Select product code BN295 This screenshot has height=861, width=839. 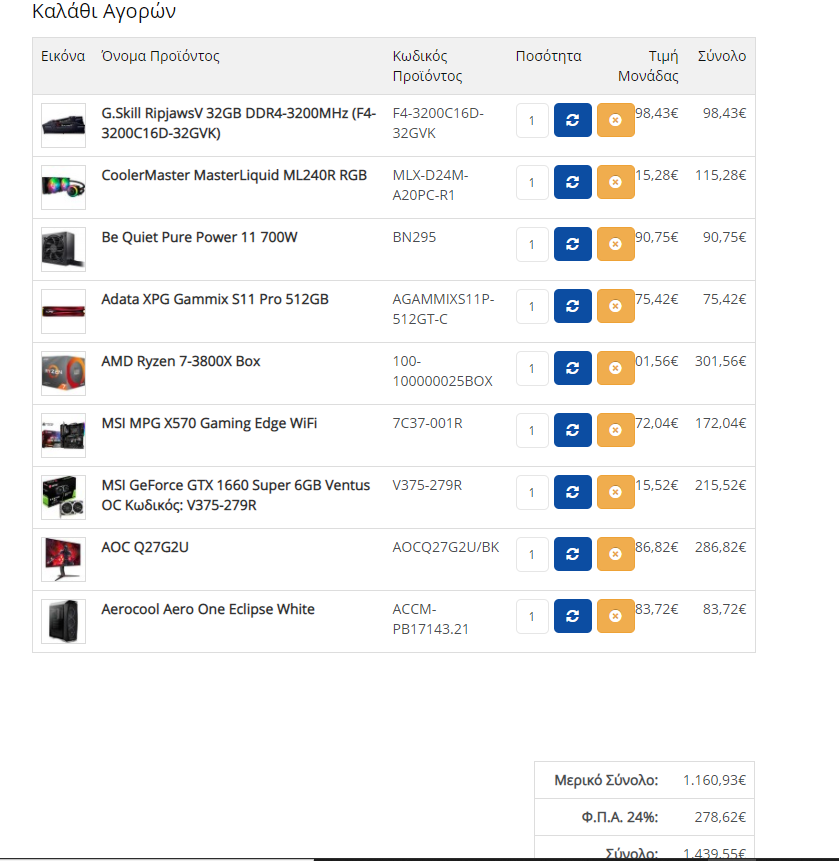[x=414, y=237]
